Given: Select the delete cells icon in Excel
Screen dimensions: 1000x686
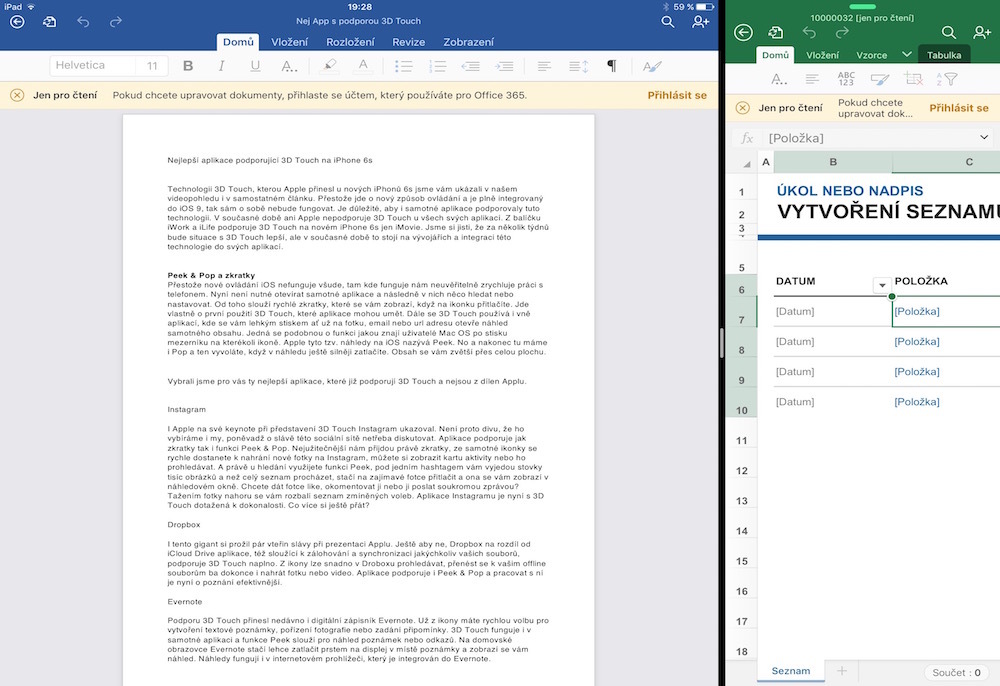Looking at the screenshot, I should pos(911,77).
